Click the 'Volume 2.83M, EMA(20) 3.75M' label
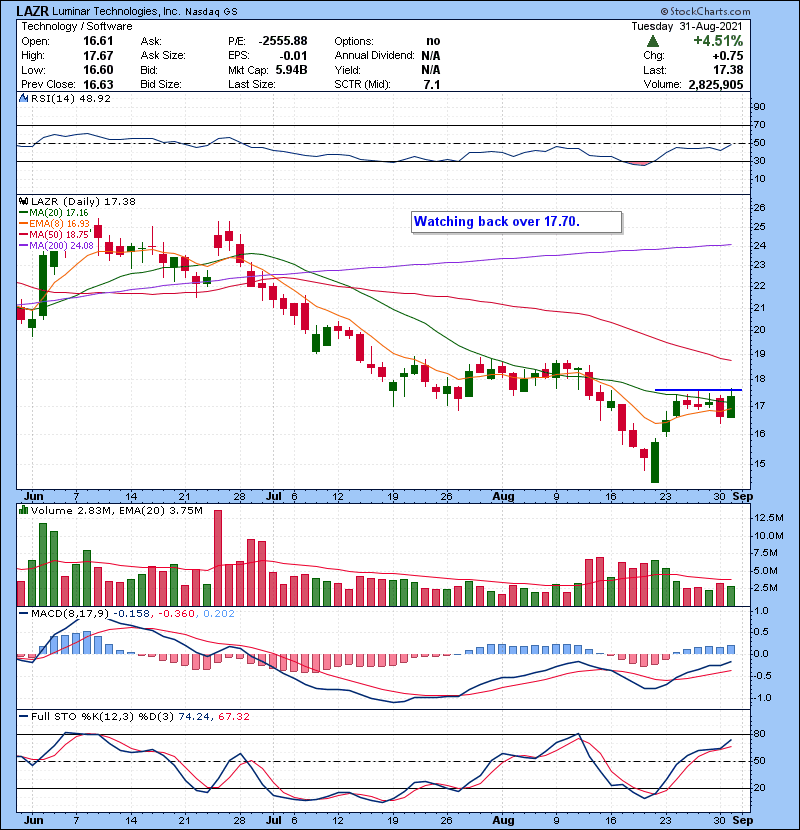Image resolution: width=800 pixels, height=830 pixels. pyautogui.click(x=116, y=510)
